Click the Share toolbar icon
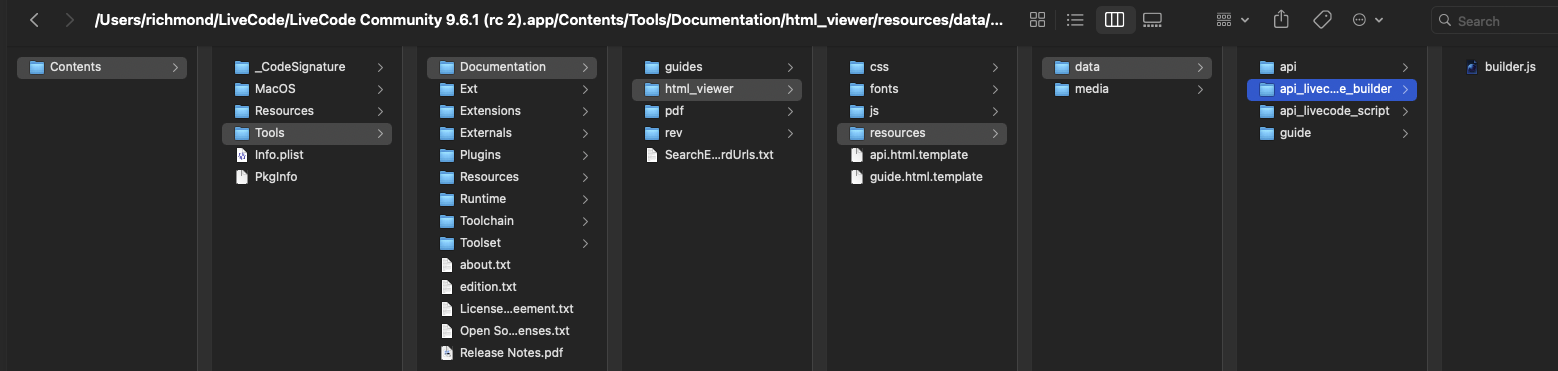Screen dimensions: 1558x371 1281,20
